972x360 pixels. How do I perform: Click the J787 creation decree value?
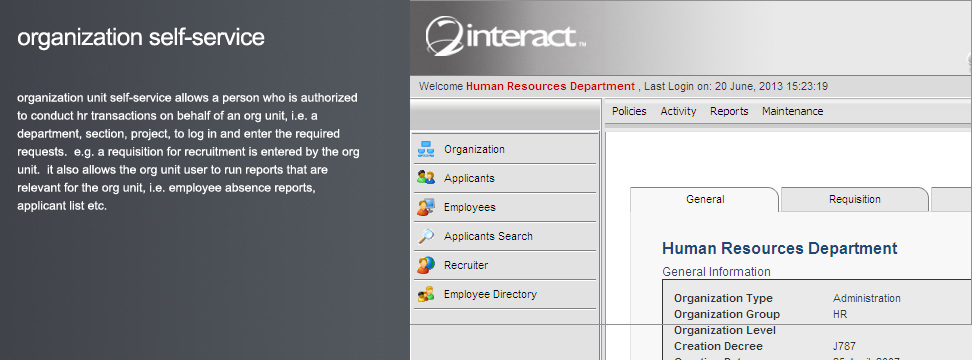(x=844, y=346)
